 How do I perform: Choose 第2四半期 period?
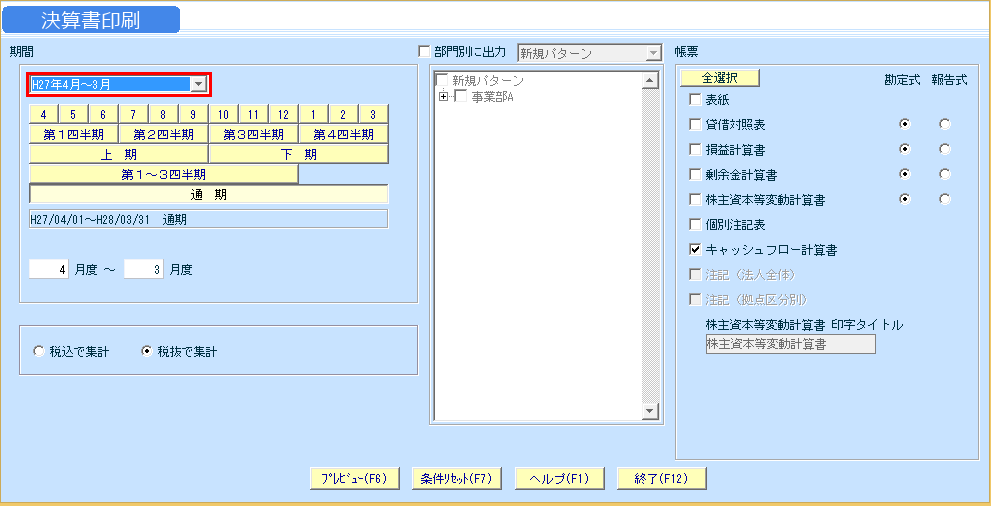click(164, 135)
